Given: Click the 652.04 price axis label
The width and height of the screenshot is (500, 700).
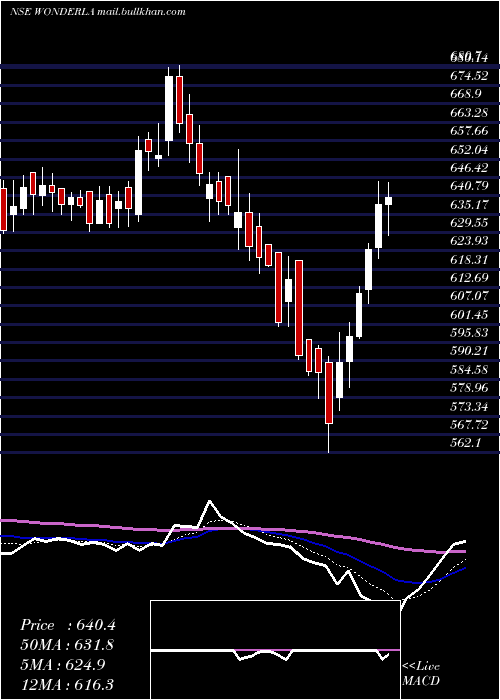Looking at the screenshot, I should [469, 149].
